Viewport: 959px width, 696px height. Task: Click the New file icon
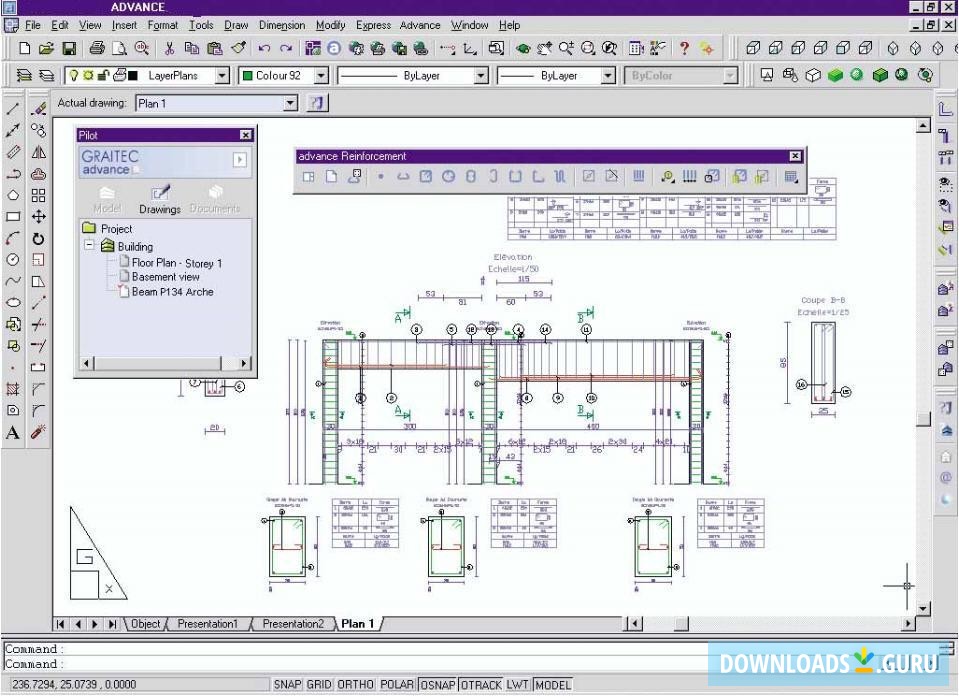(x=24, y=48)
